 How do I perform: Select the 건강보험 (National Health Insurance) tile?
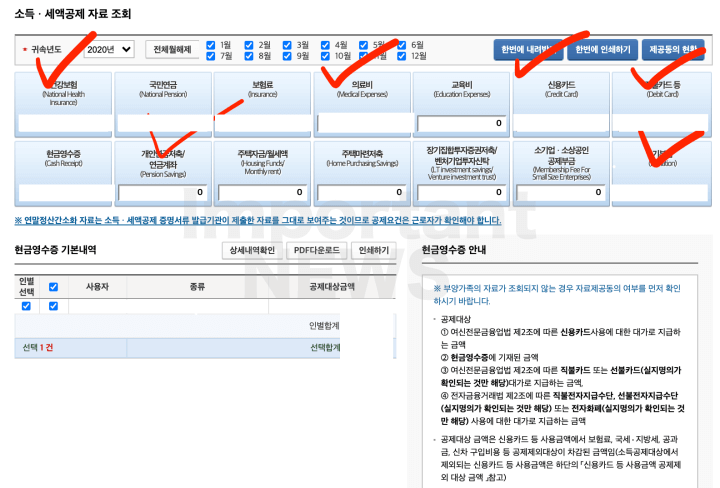[x=63, y=105]
